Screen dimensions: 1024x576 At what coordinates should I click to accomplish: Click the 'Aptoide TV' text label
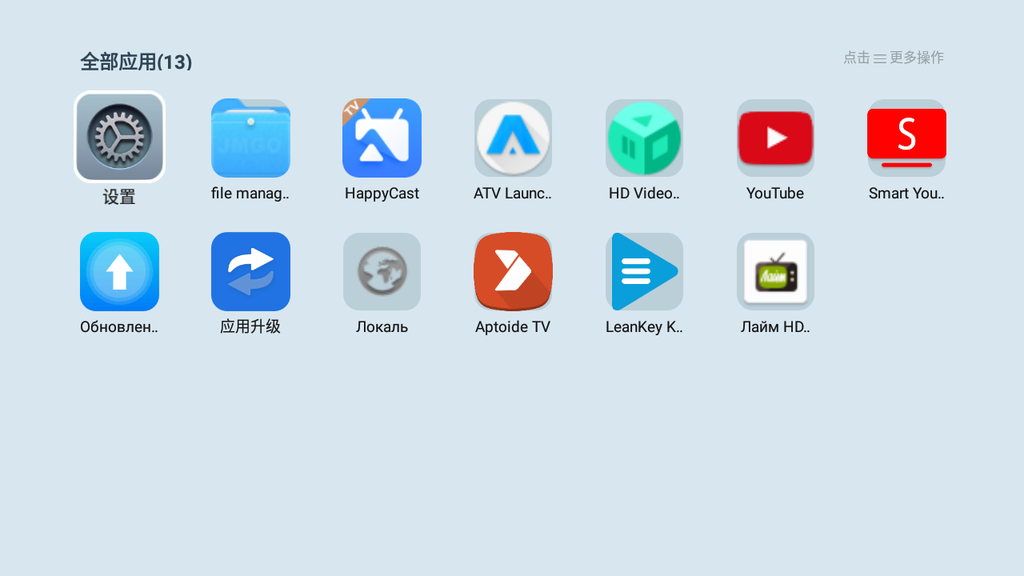coord(513,327)
